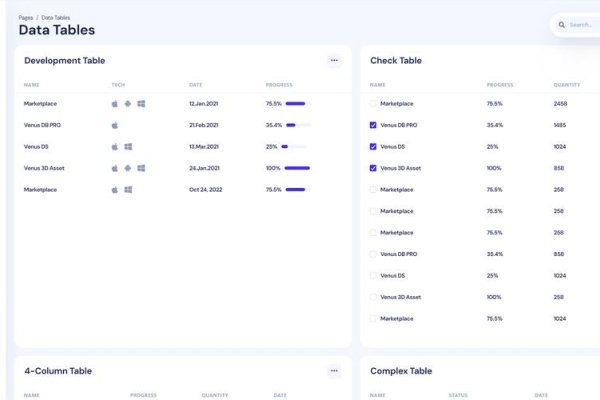Screen dimensions: 600x400
Task: Select Data Tables in the breadcrumb
Action: click(x=57, y=17)
